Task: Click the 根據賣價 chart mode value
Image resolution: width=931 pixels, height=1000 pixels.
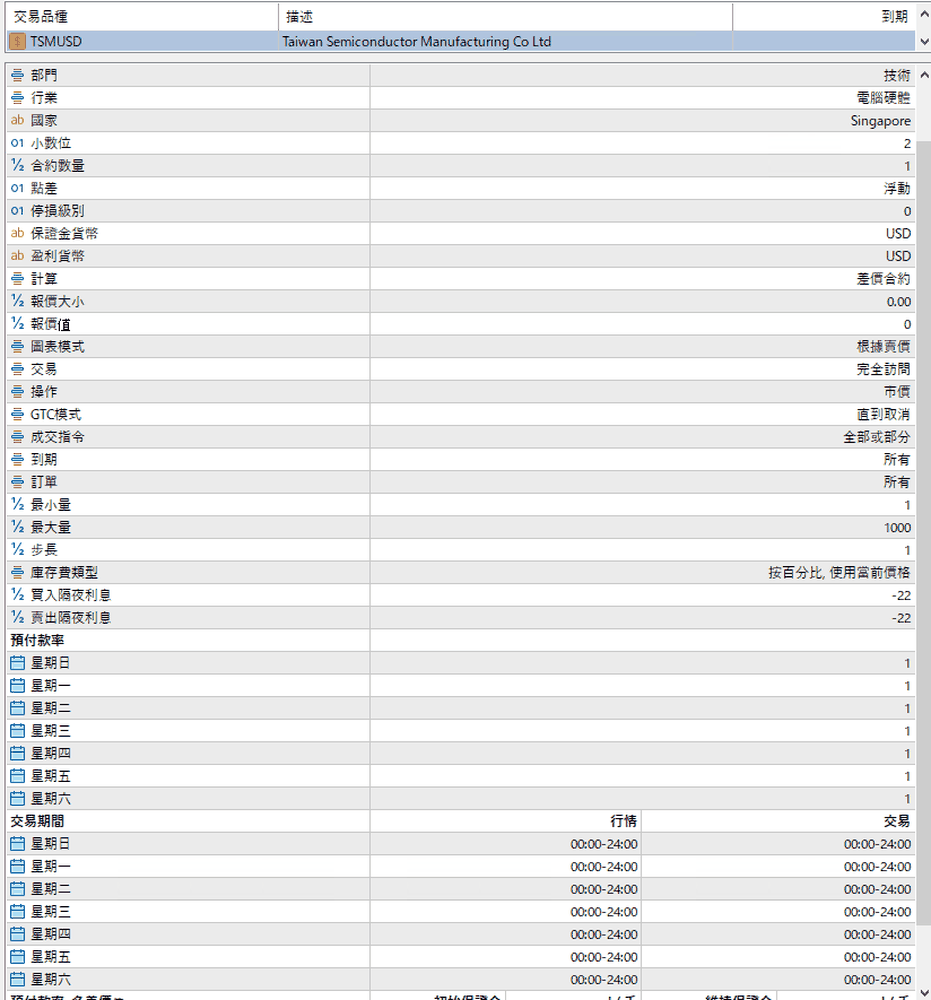Action: 883,346
